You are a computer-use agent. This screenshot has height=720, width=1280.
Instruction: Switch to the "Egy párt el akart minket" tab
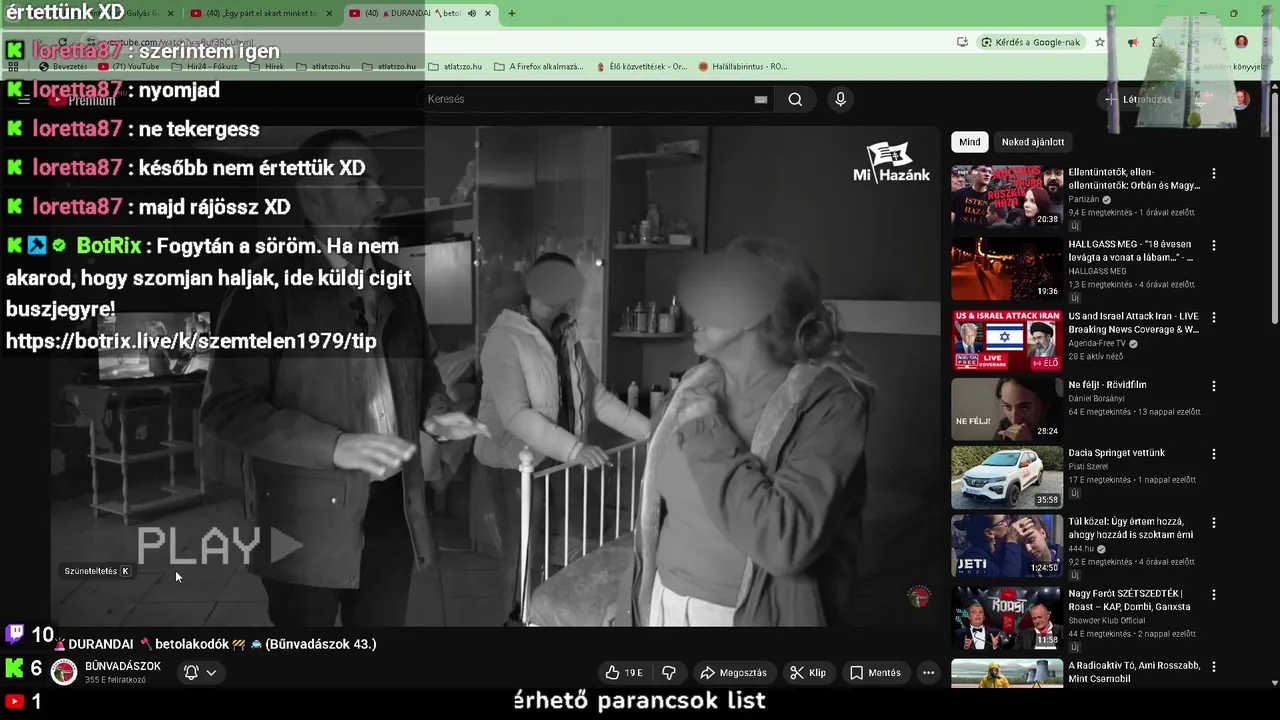[260, 13]
